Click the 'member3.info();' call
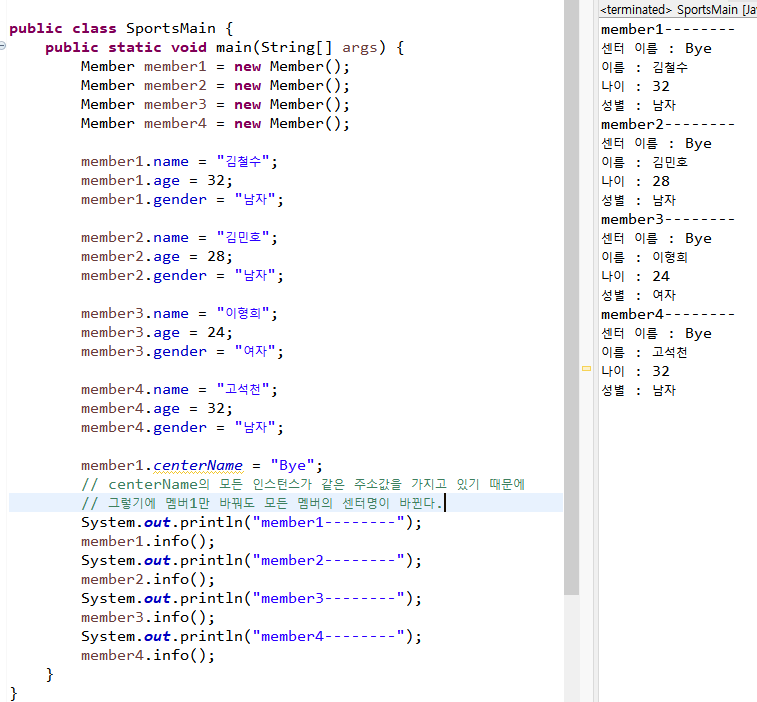757x702 pixels. coord(148,618)
